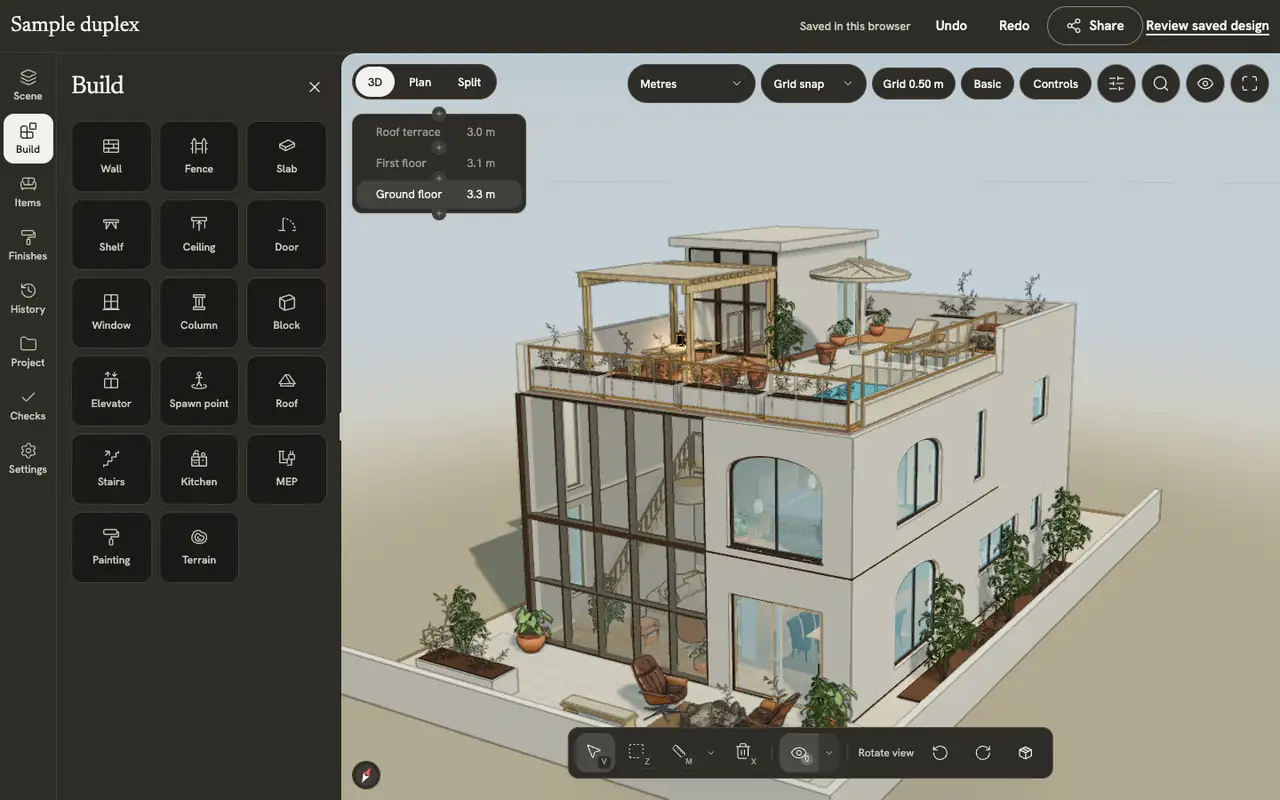
Task: Choose the Terrain tool
Action: point(199,547)
